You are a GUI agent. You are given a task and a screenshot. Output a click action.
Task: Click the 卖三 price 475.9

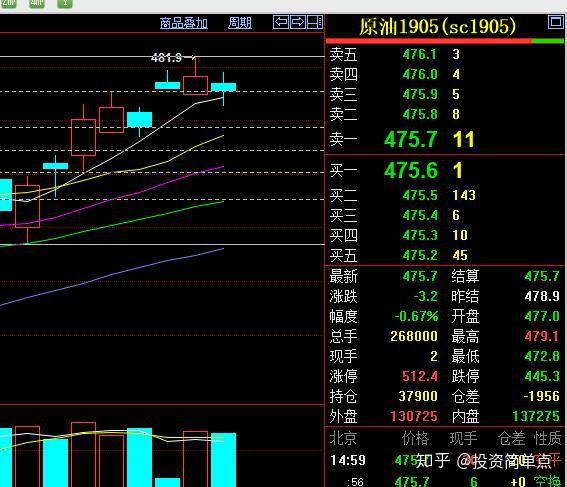(x=420, y=94)
